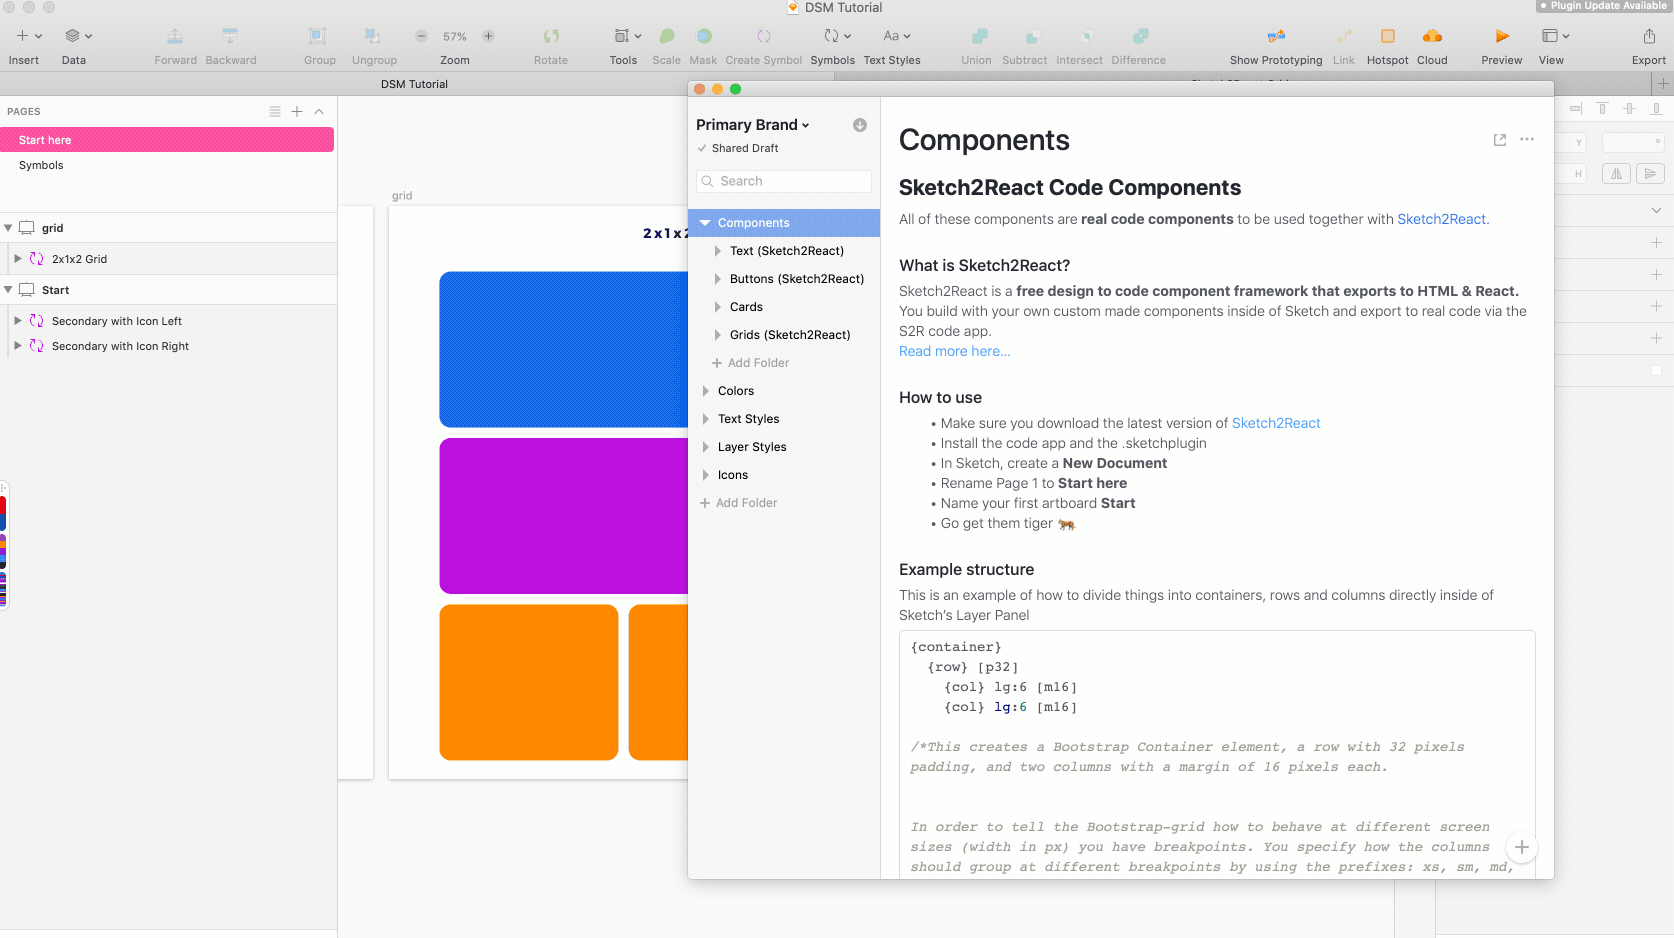The height and width of the screenshot is (938, 1674).
Task: Open the Text Styles toolbar menu
Action: click(897, 36)
